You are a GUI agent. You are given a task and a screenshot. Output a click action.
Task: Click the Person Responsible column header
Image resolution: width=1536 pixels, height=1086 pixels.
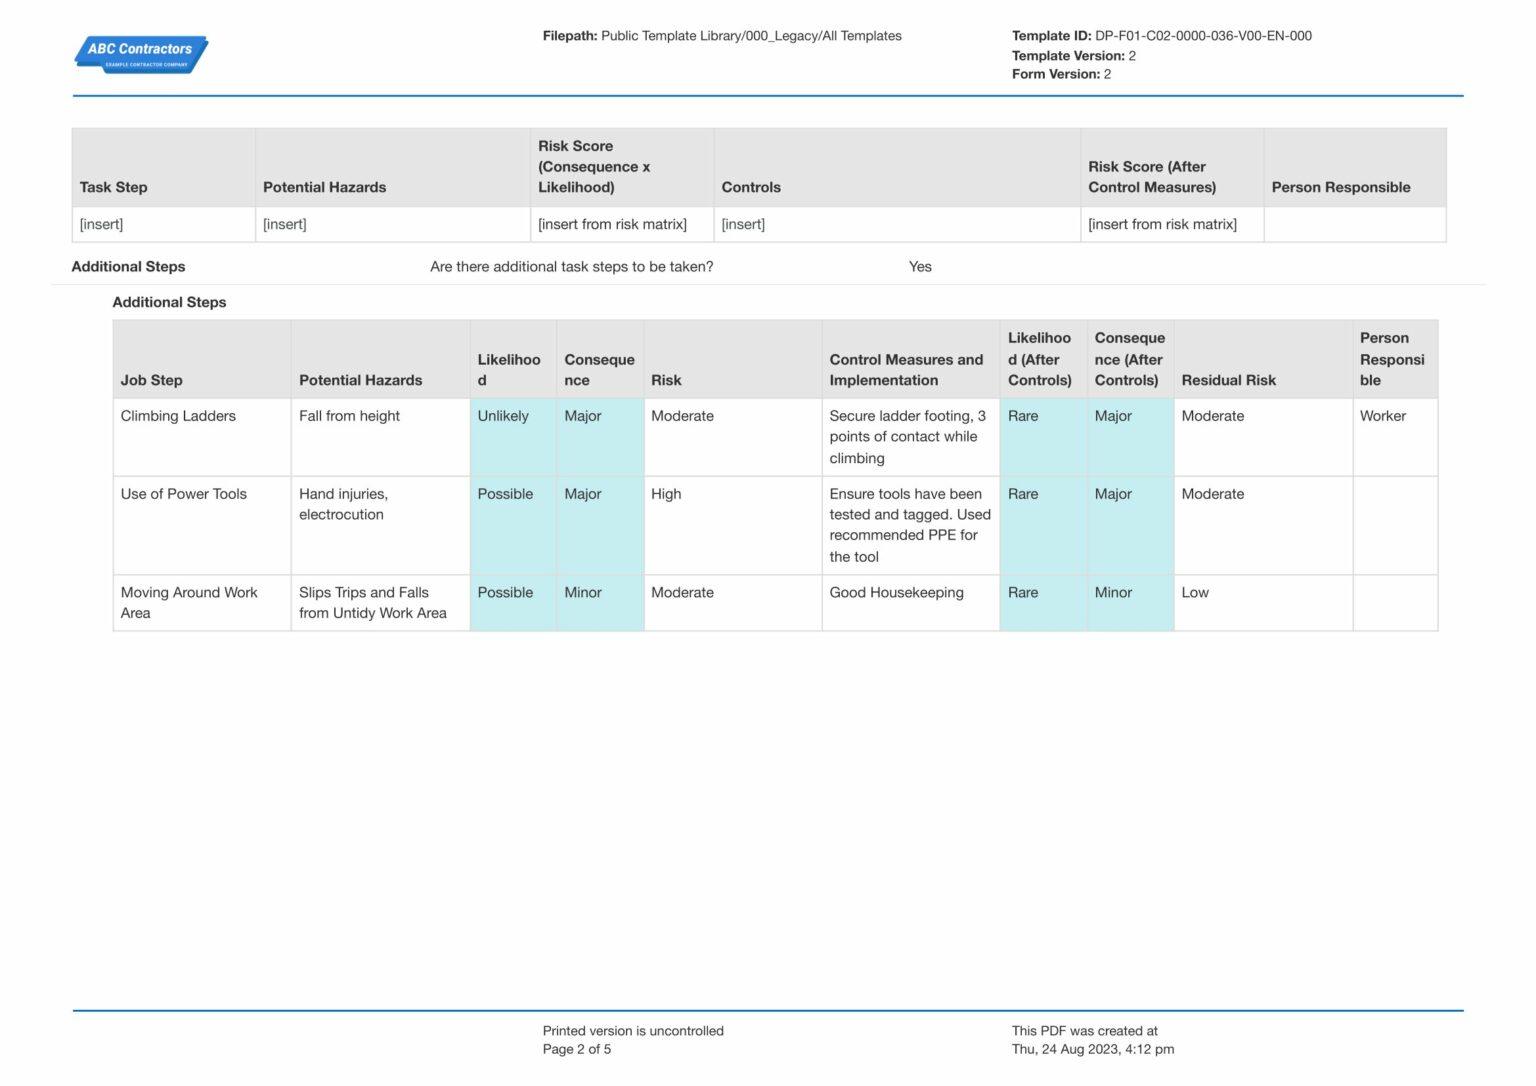tap(1341, 187)
